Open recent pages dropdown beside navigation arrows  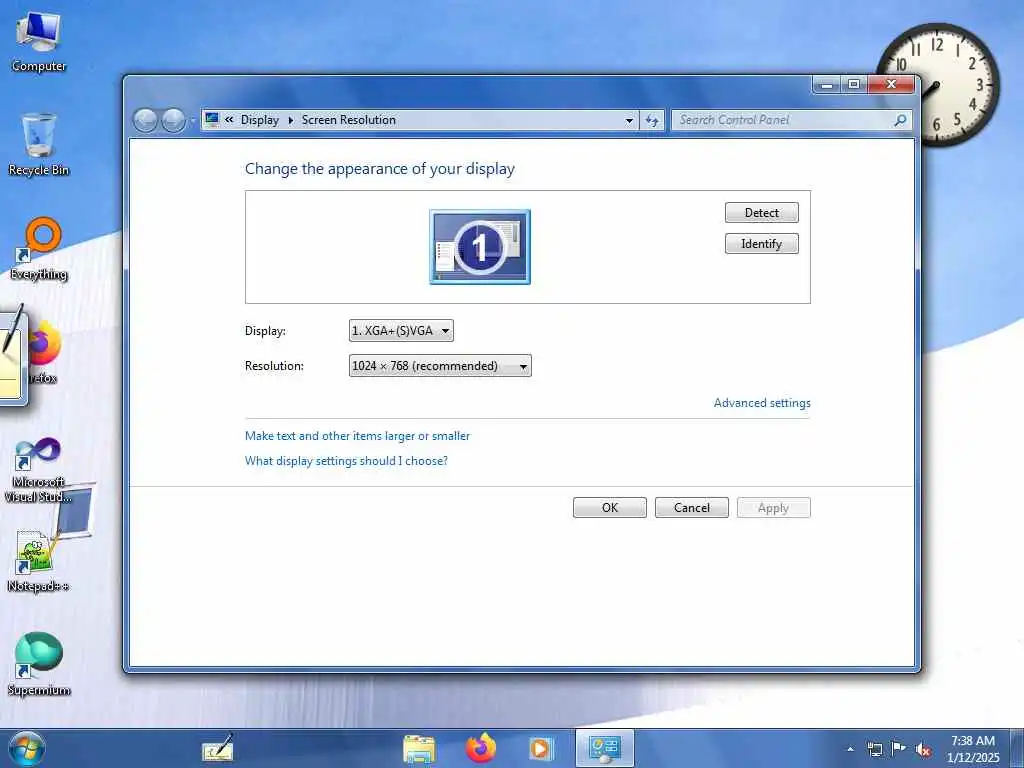(x=193, y=121)
